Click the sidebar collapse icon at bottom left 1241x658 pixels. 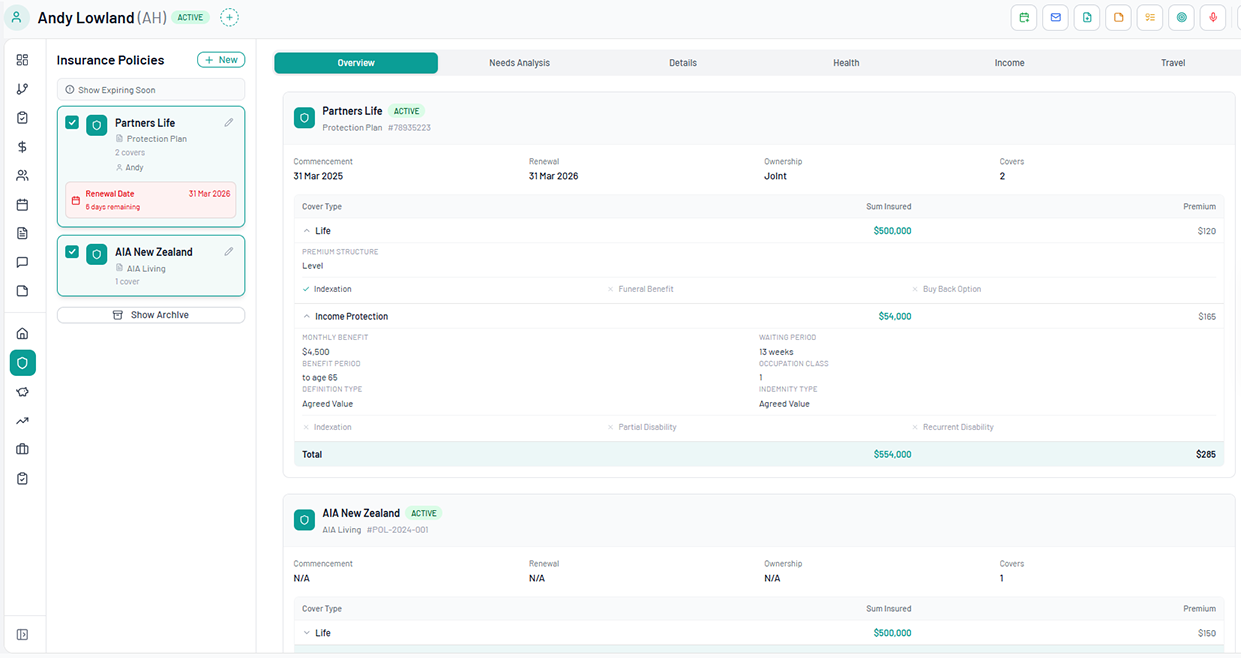tap(22, 634)
